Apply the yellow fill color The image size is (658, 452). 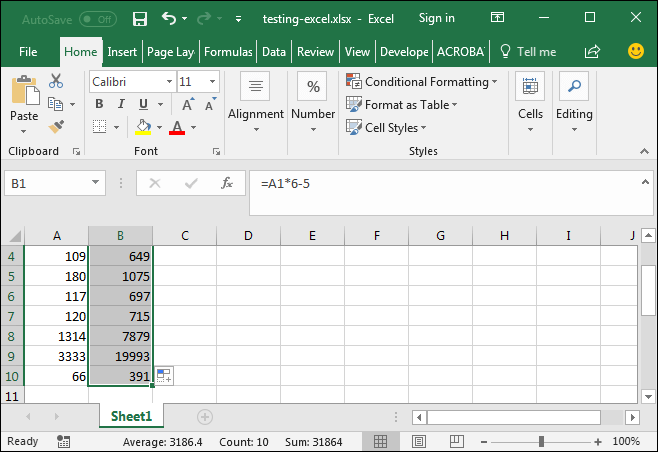144,127
